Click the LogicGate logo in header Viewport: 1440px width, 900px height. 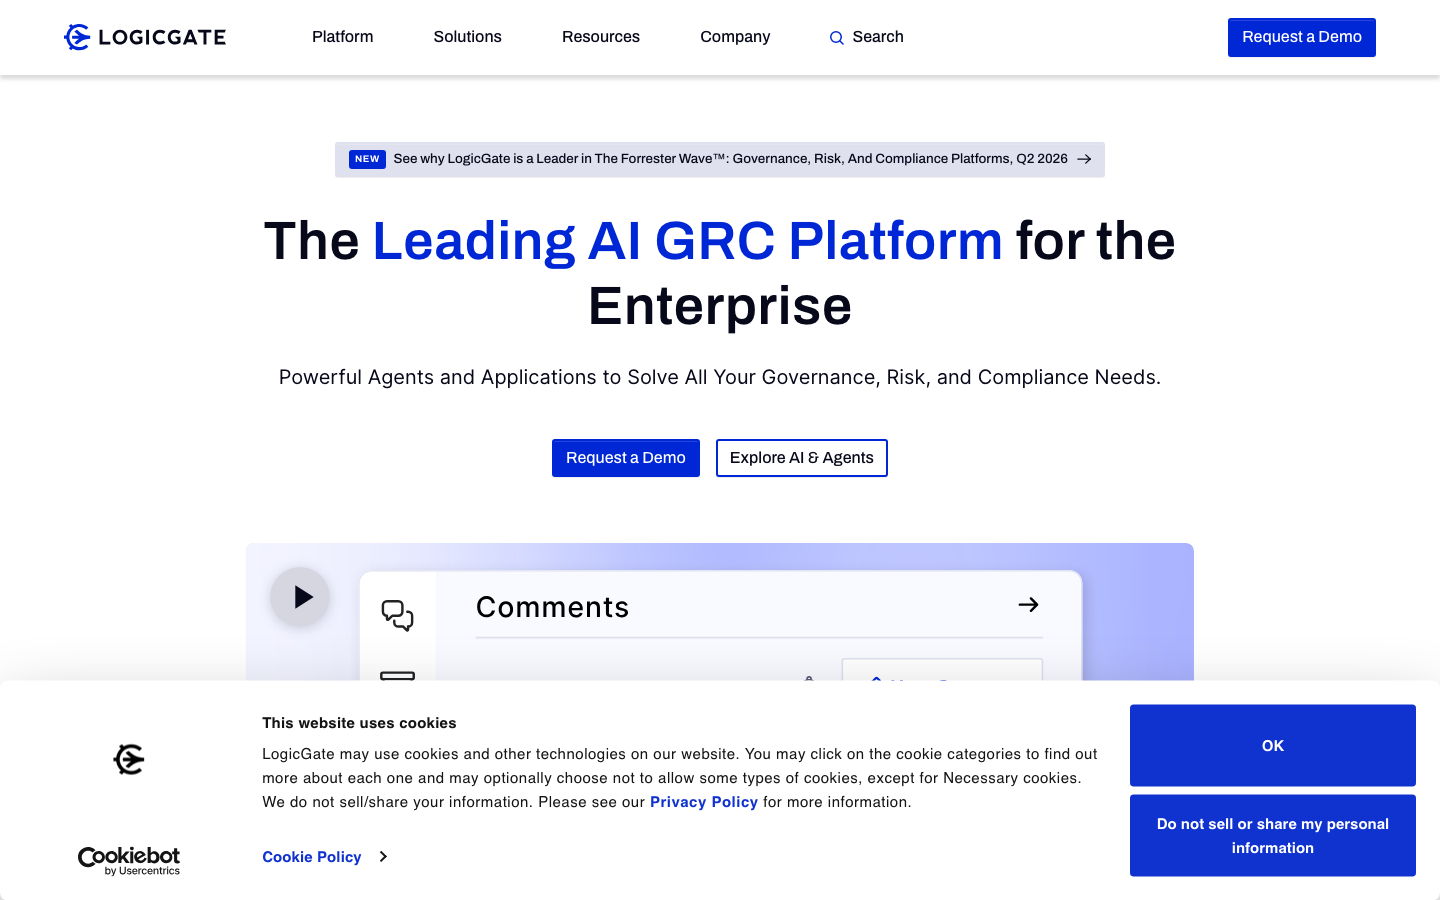coord(145,37)
